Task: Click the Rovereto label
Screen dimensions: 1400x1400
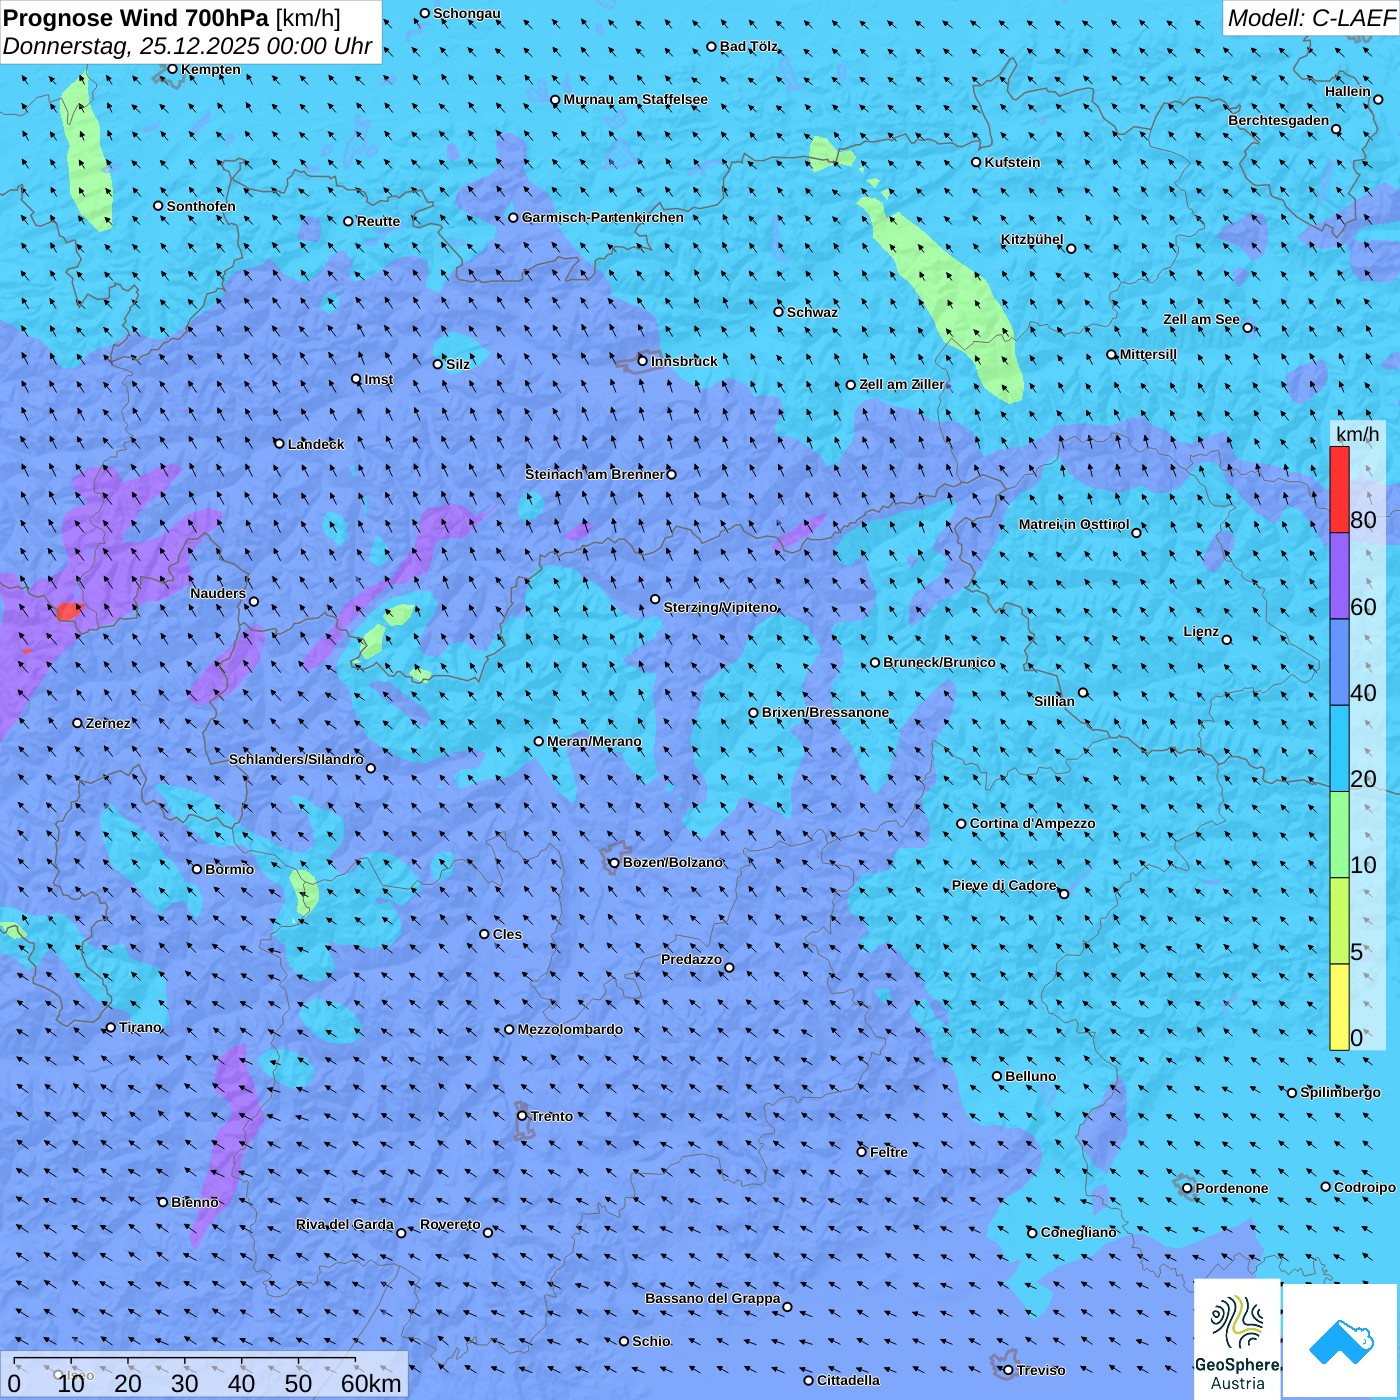Action: click(450, 1225)
